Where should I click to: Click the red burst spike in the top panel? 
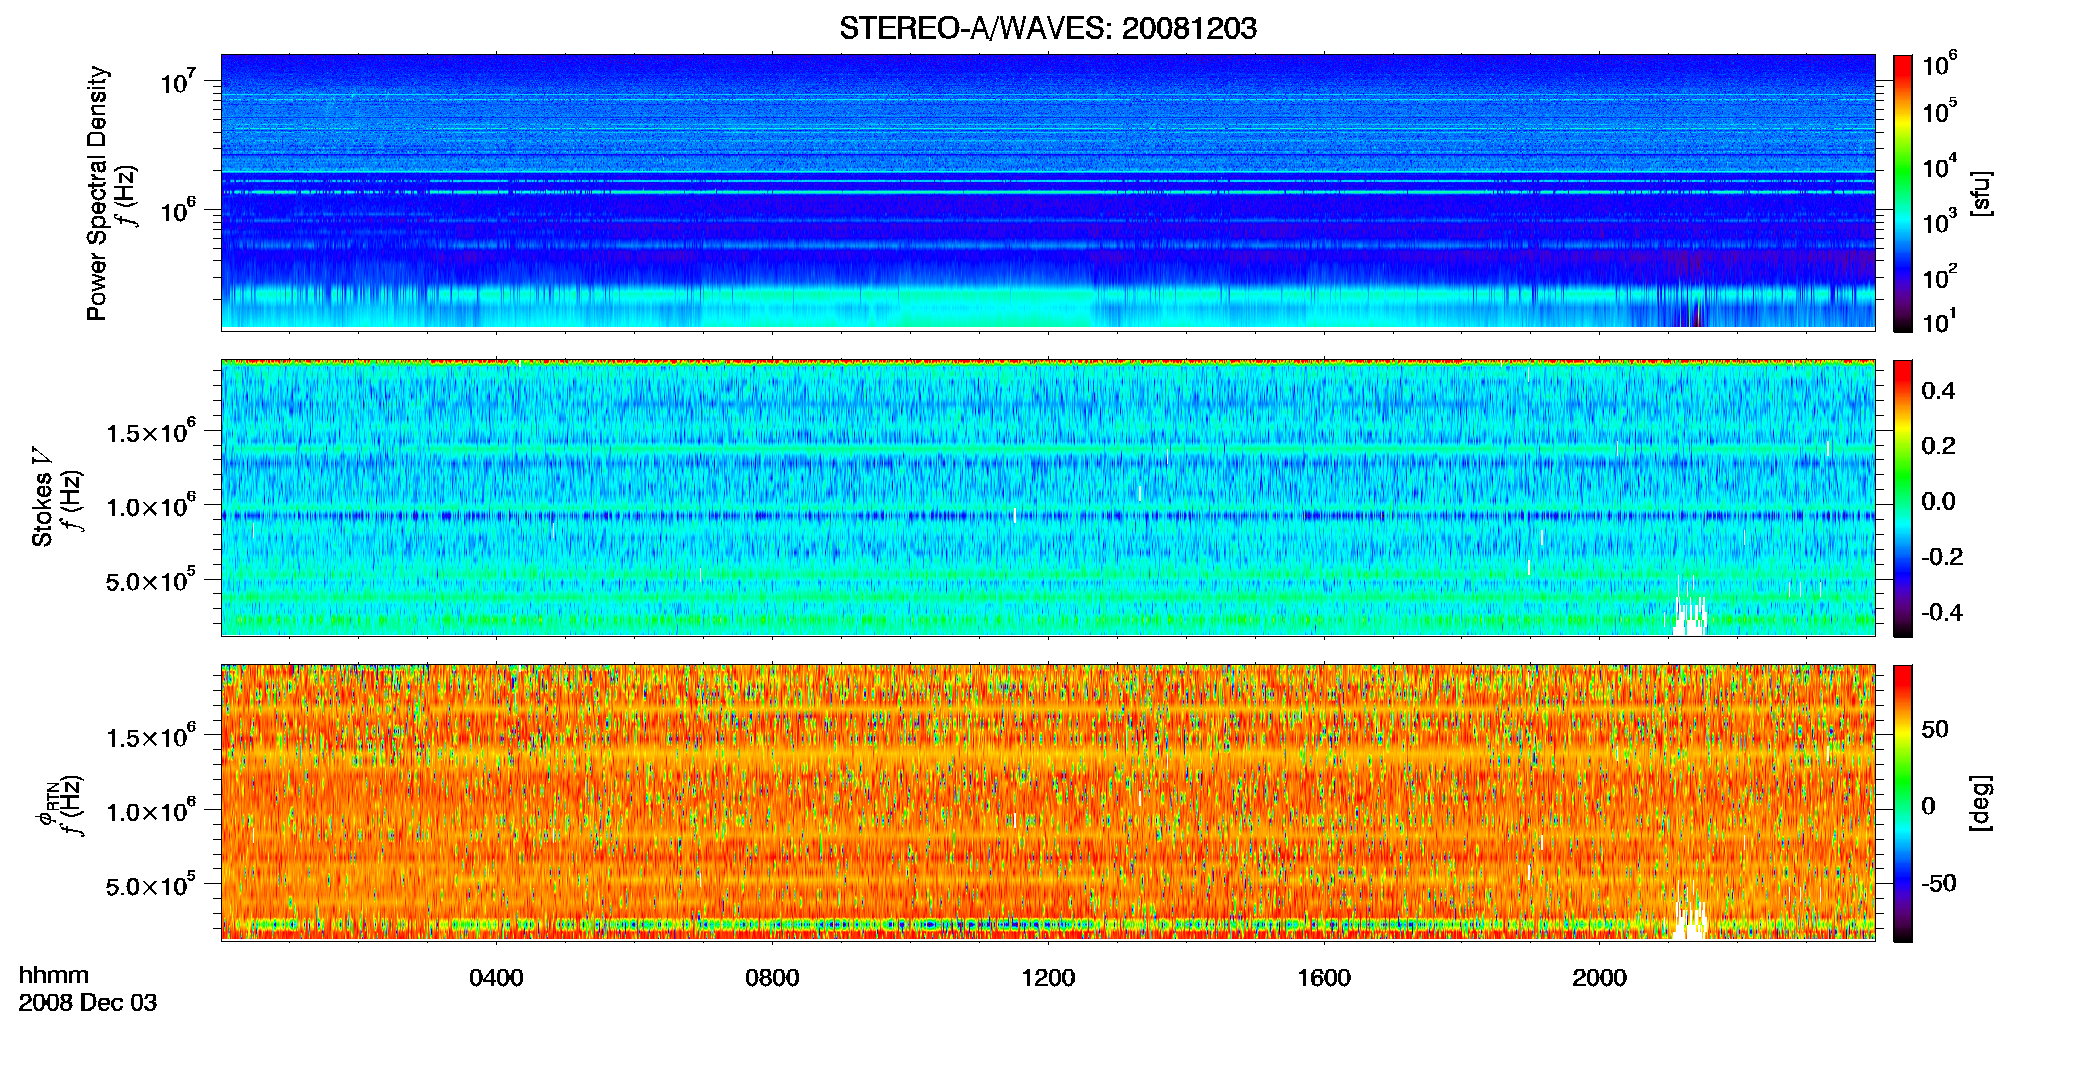[x=1697, y=313]
